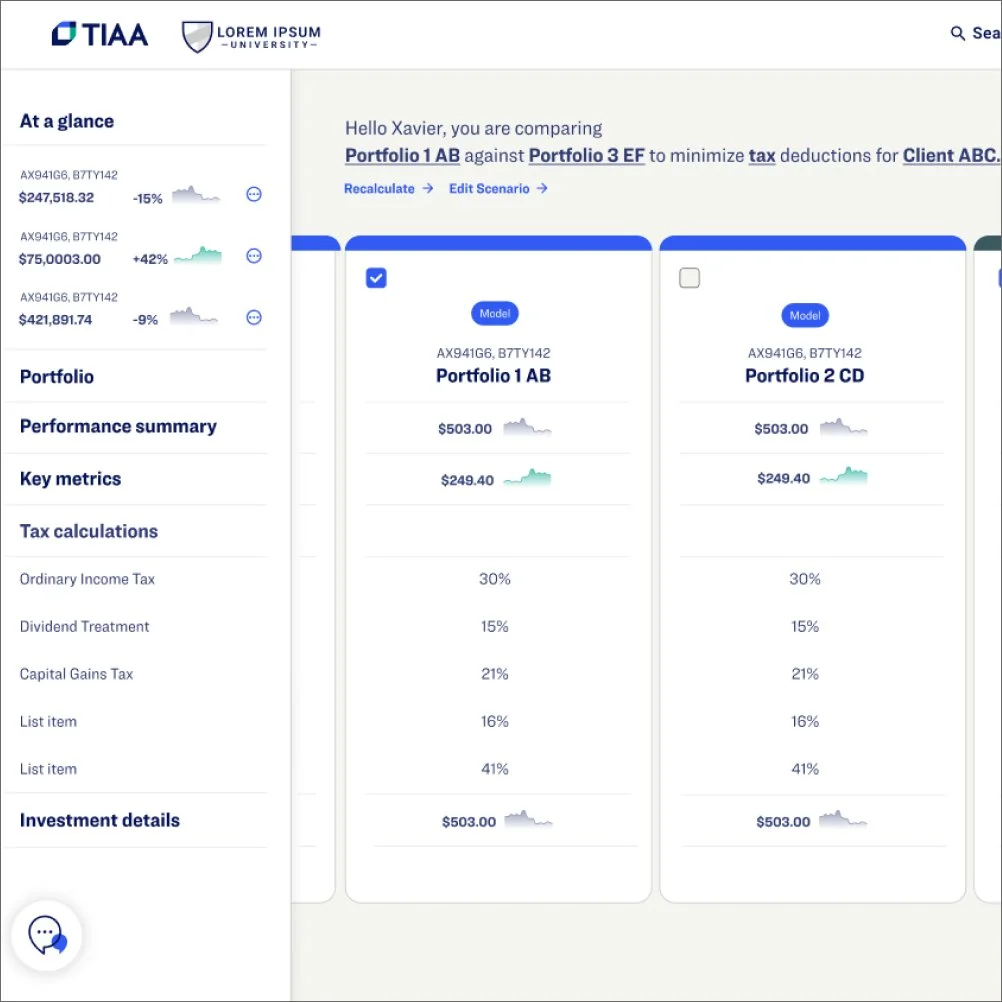
Task: Click the TIAA logo
Action: 100,35
